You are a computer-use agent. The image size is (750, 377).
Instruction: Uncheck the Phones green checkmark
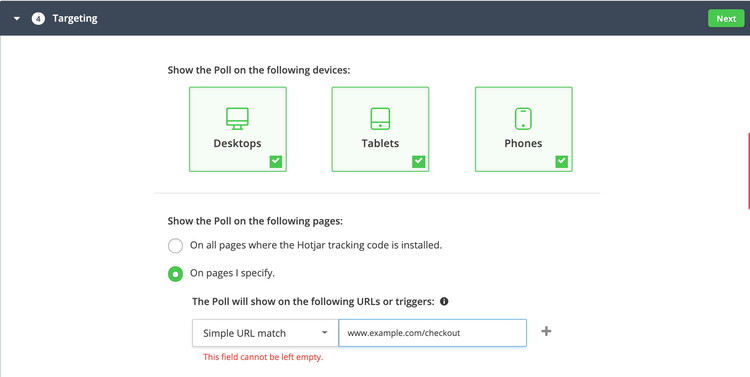pos(562,162)
